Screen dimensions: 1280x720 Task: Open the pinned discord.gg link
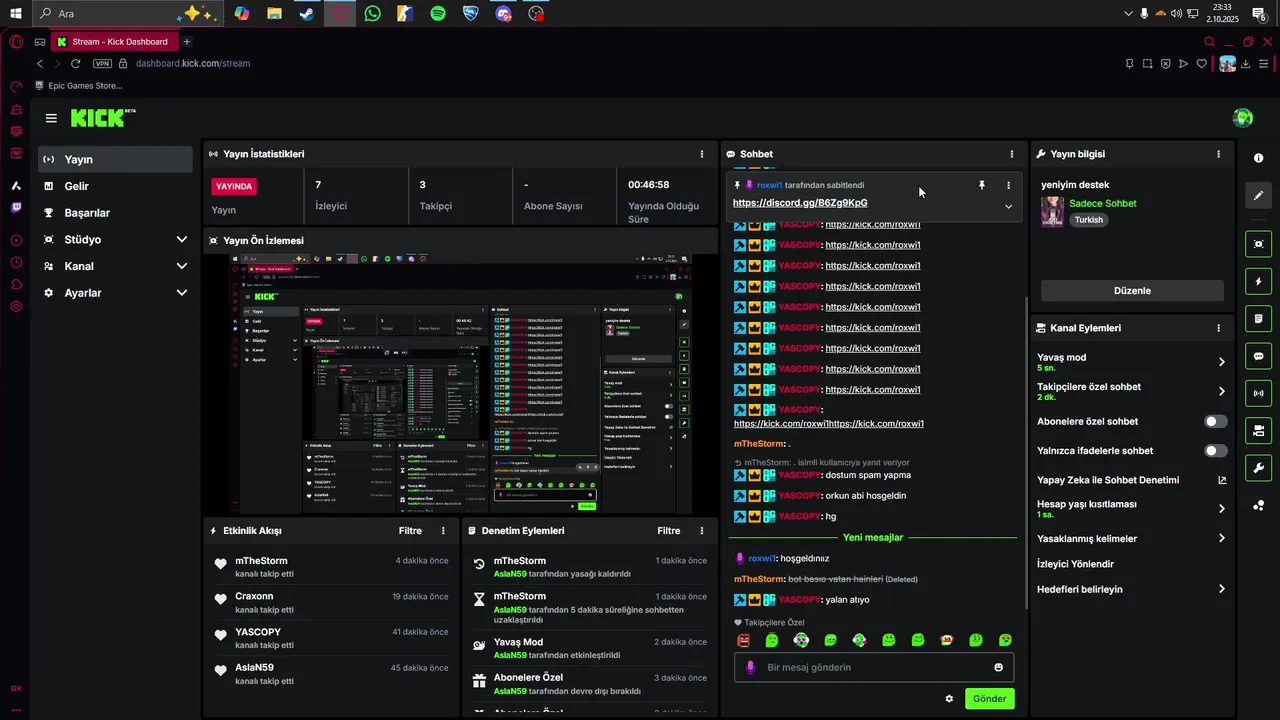click(x=800, y=203)
